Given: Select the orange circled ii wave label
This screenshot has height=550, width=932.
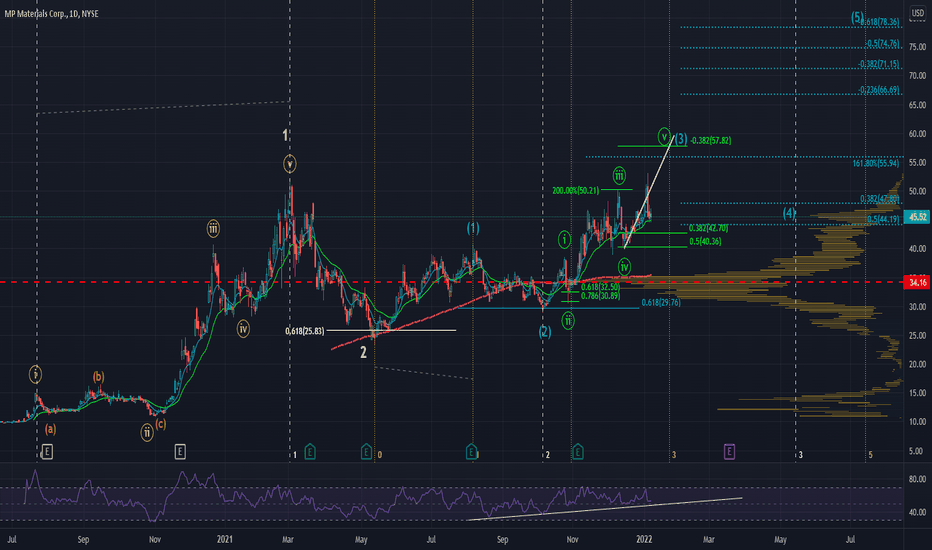Looking at the screenshot, I should coord(147,432).
